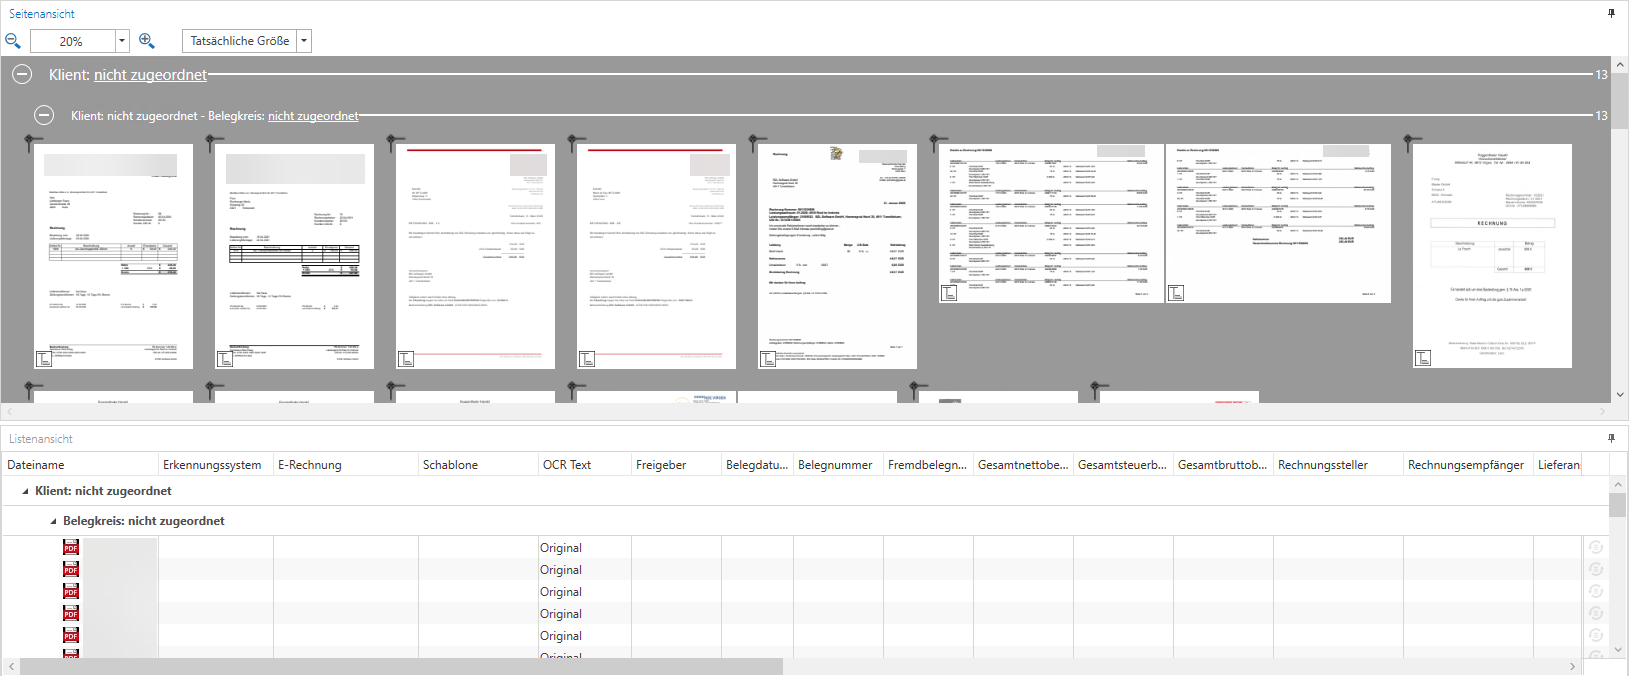This screenshot has width=1629, height=676.
Task: Click the Belegkreis 'nicht zugeordnet' link
Action: (x=313, y=116)
